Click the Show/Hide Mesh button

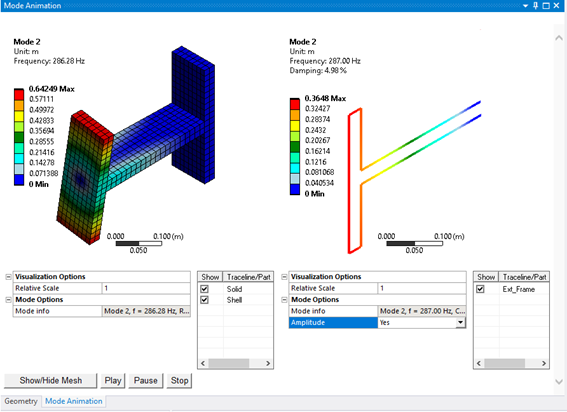pos(51,381)
